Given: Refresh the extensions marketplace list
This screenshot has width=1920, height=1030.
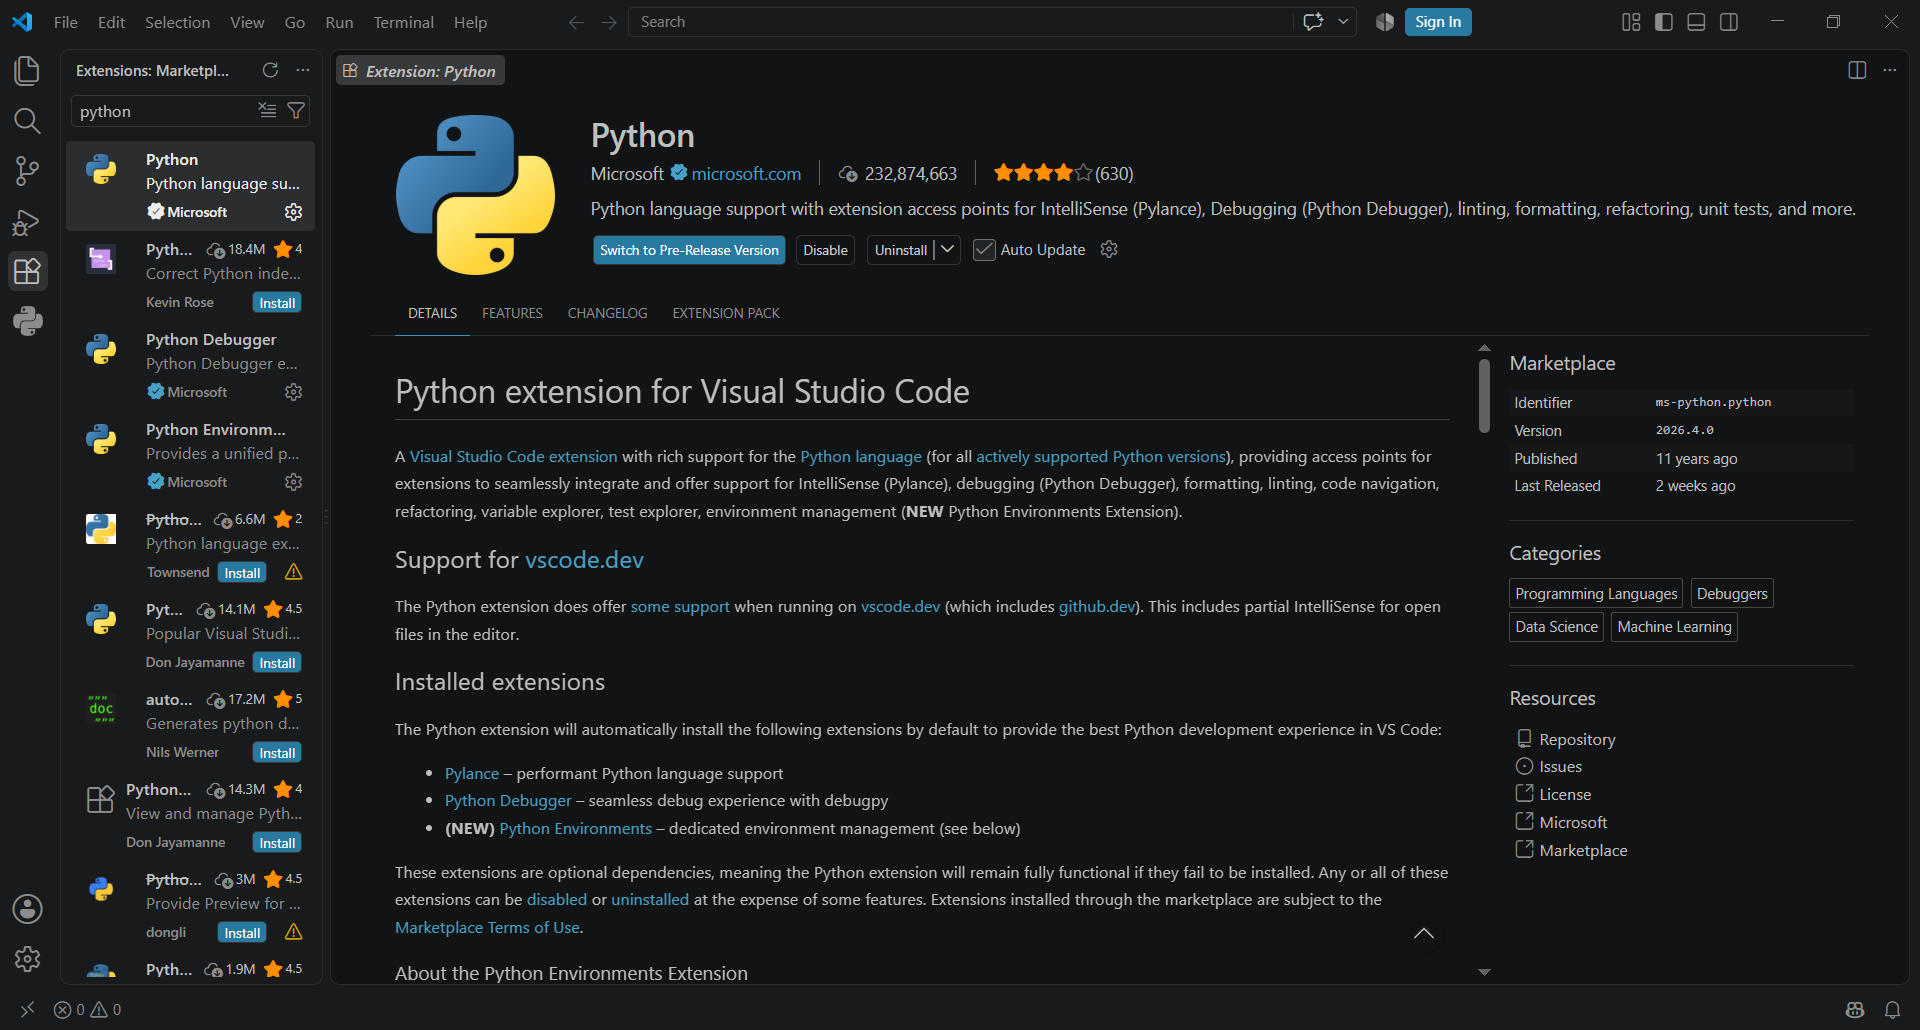Looking at the screenshot, I should [x=270, y=70].
